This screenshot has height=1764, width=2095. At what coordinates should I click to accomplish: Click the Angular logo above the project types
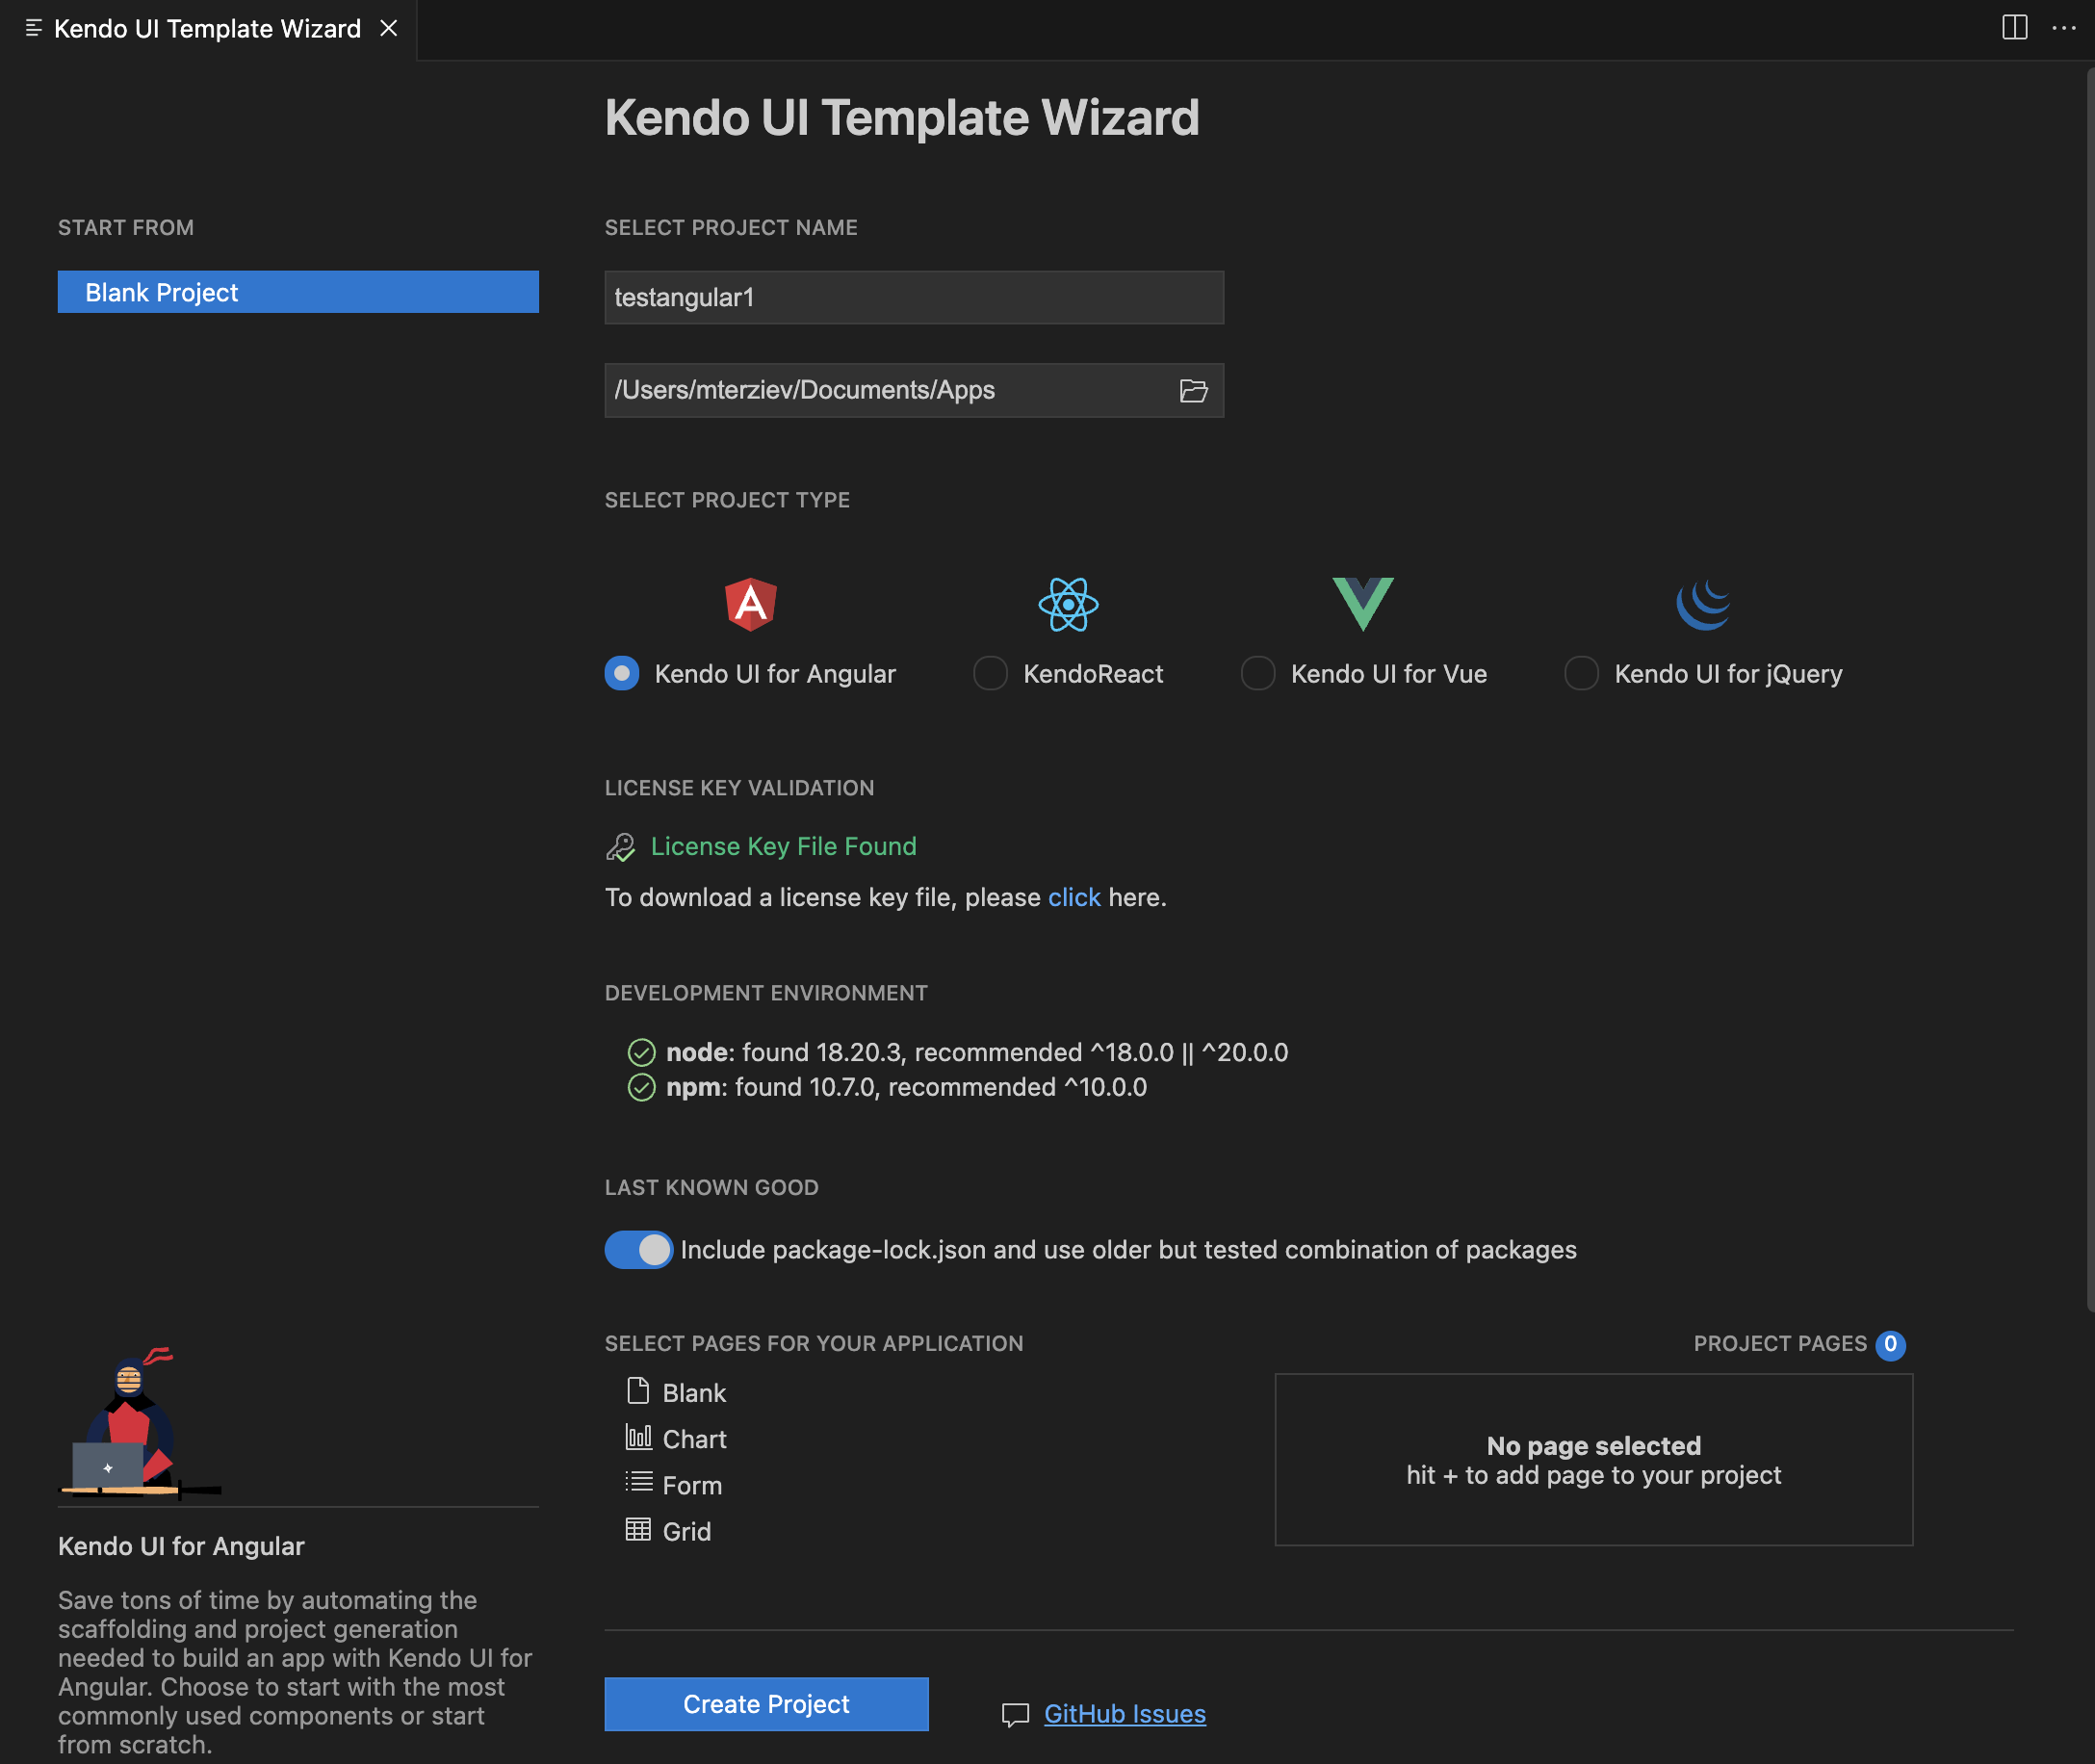749,604
